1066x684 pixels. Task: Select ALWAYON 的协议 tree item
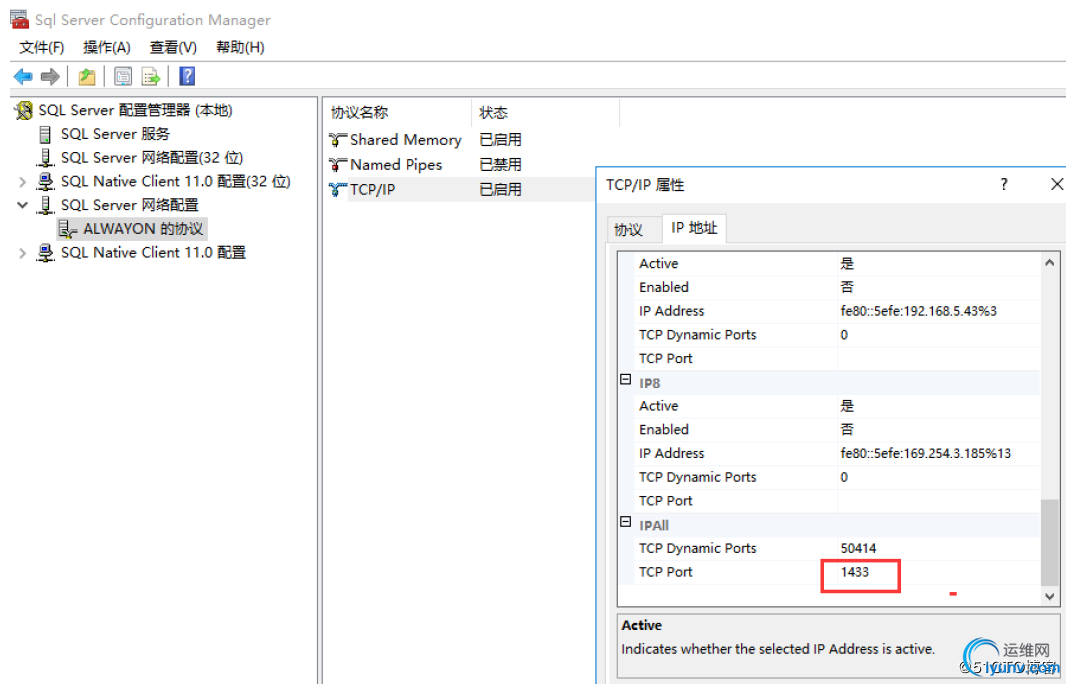pyautogui.click(x=143, y=229)
